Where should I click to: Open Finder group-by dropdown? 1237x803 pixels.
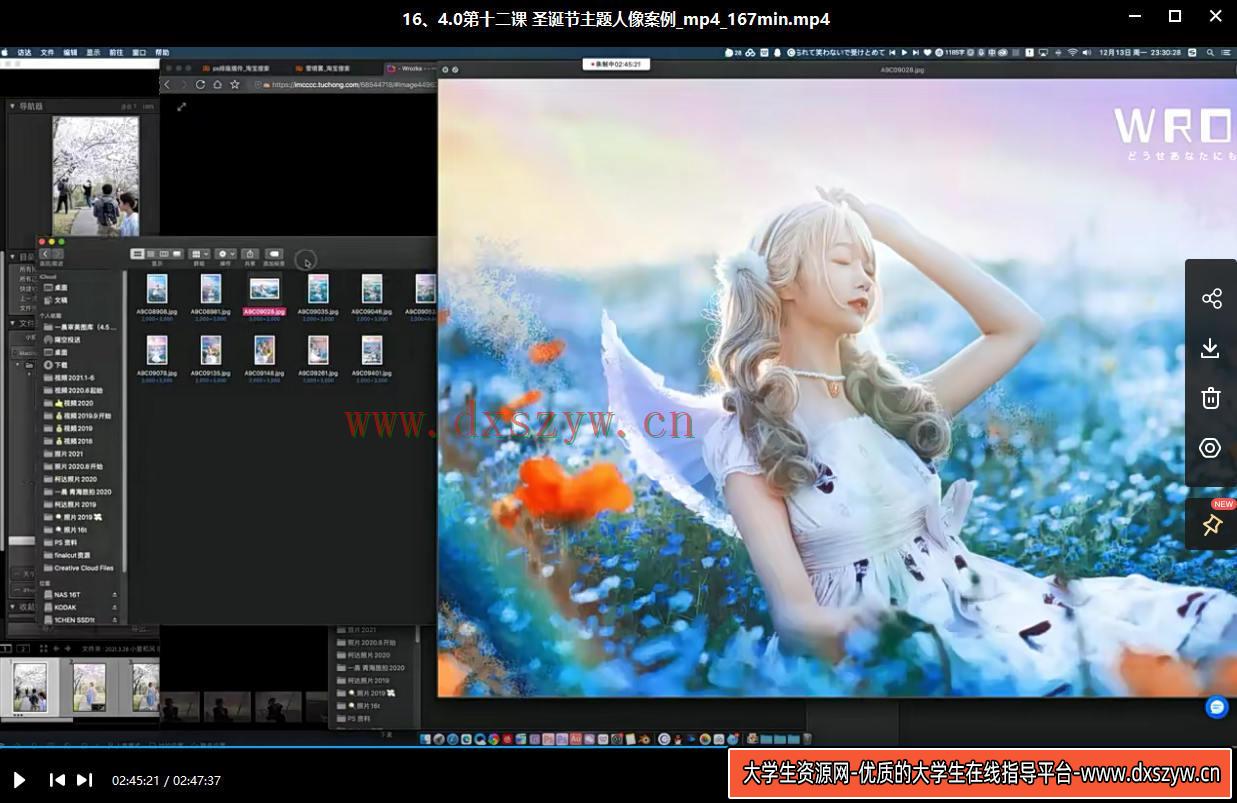tap(200, 254)
